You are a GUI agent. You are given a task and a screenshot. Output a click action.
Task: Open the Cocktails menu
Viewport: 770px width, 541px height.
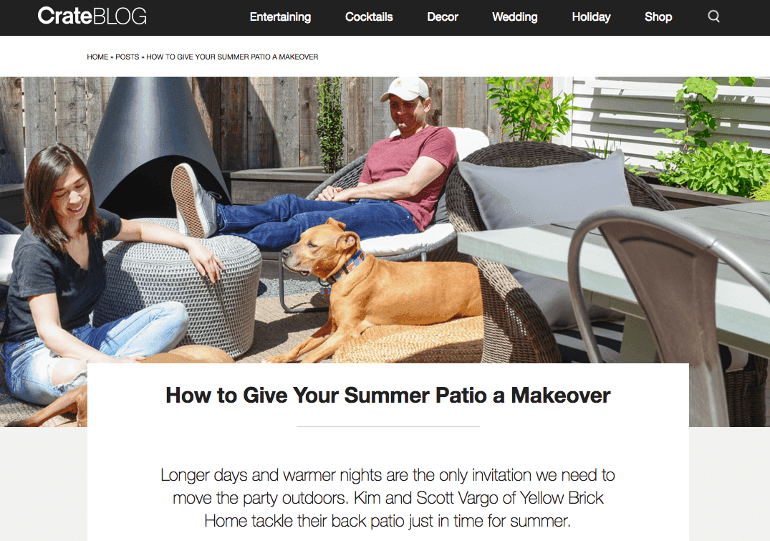pyautogui.click(x=369, y=17)
